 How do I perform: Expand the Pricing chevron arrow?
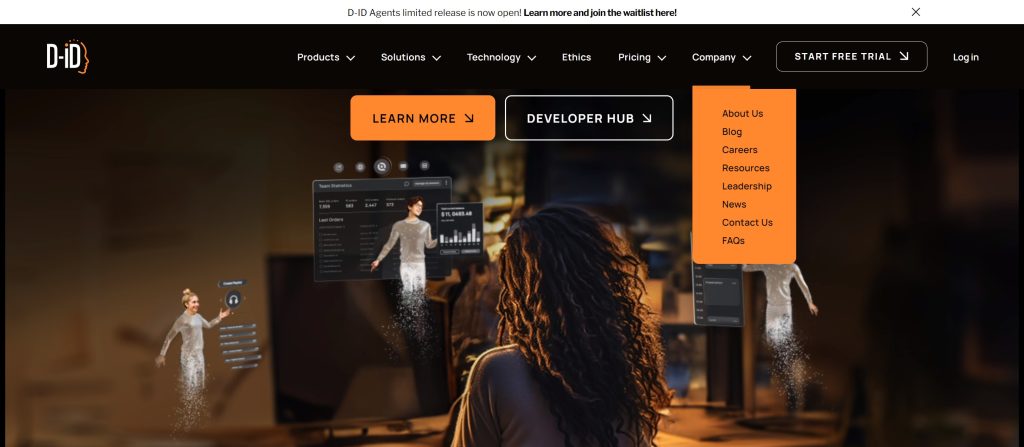pyautogui.click(x=662, y=58)
